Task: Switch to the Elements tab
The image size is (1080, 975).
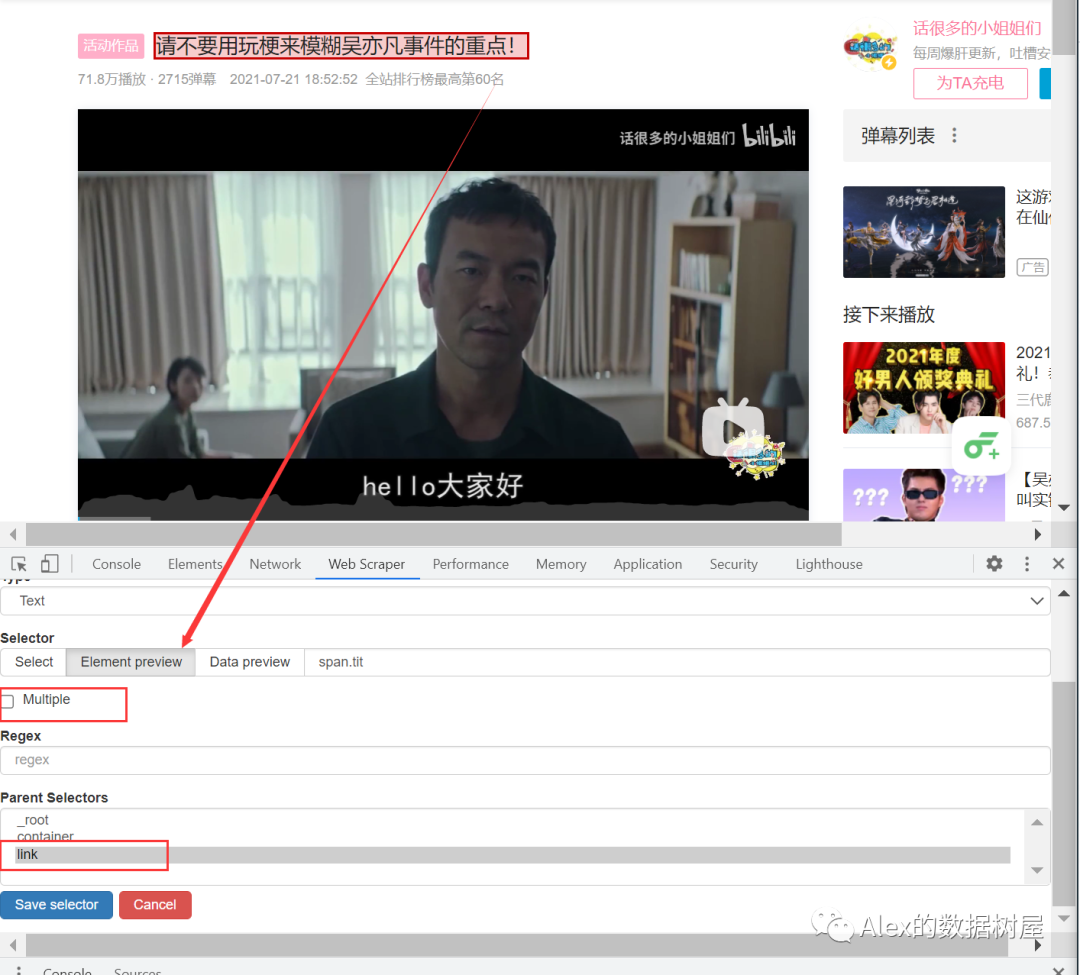Action: pos(195,564)
